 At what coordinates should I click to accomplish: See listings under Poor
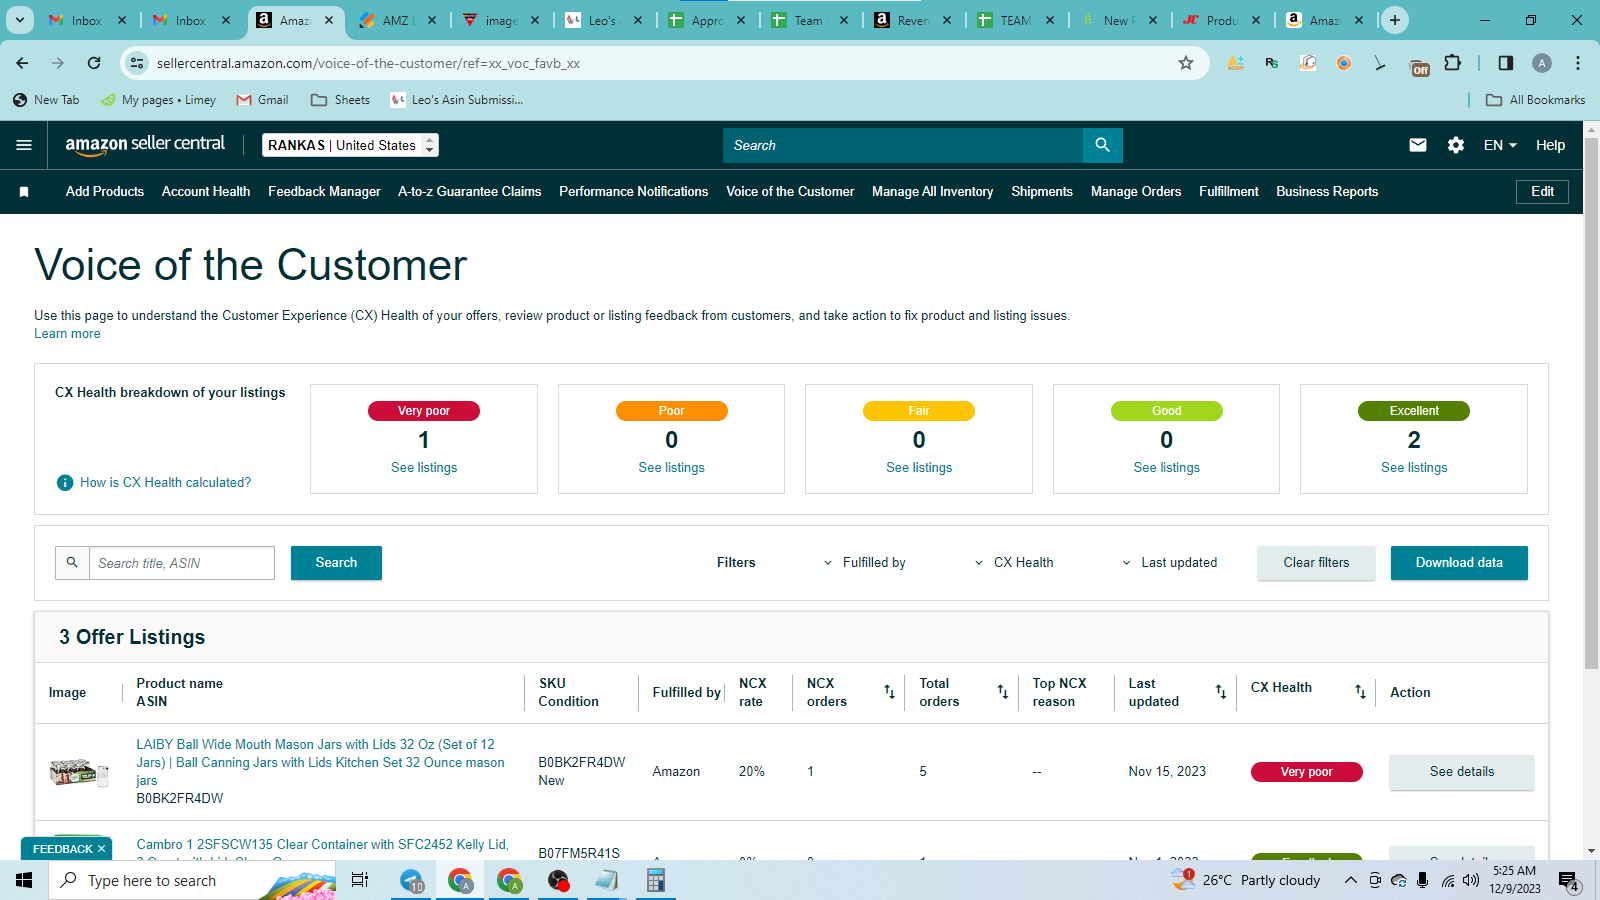[671, 468]
